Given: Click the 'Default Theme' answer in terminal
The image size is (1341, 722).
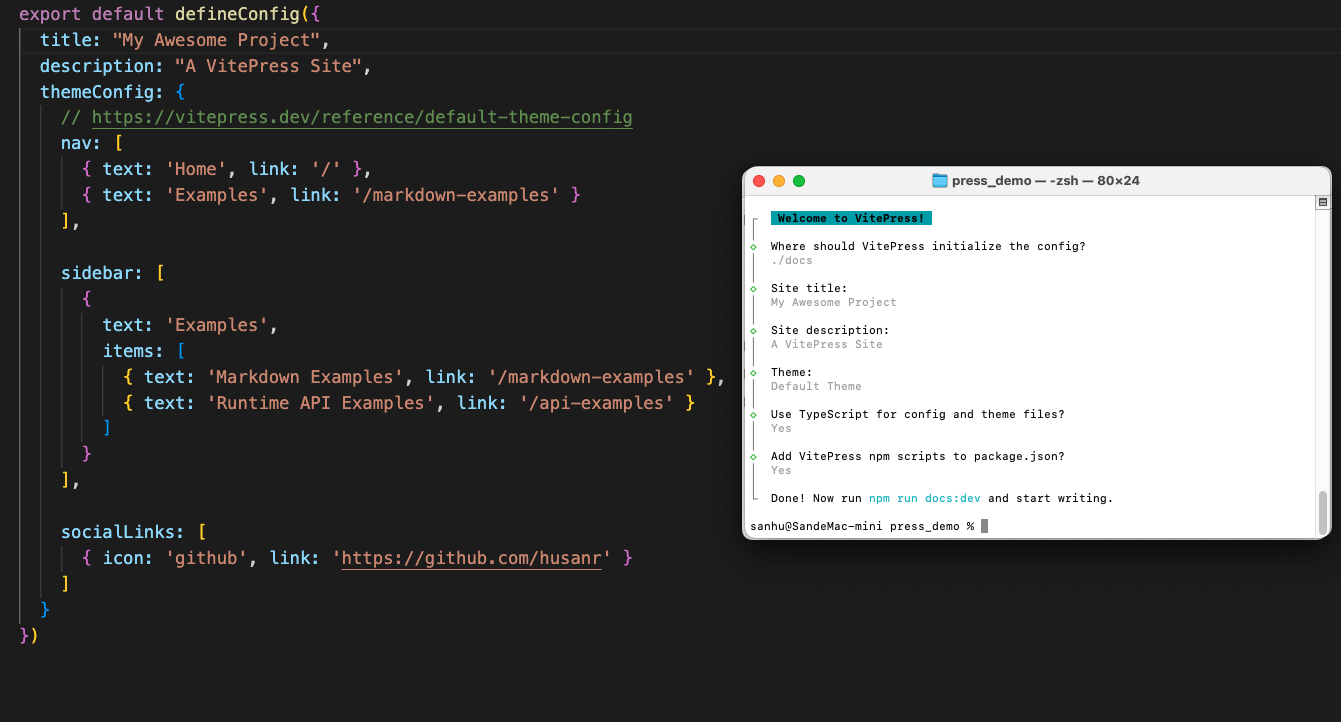Looking at the screenshot, I should (x=816, y=386).
